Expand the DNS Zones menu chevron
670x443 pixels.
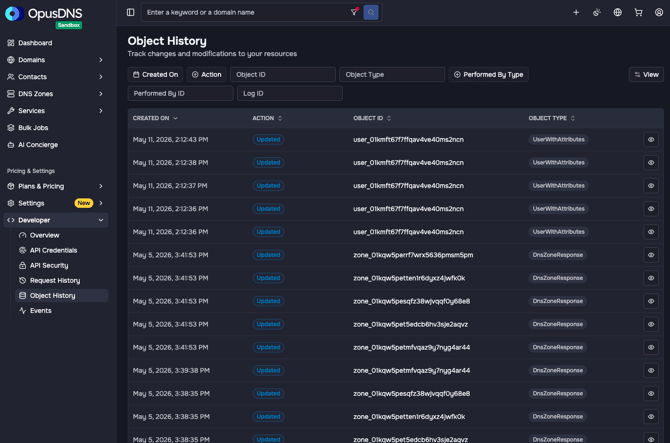click(x=101, y=94)
